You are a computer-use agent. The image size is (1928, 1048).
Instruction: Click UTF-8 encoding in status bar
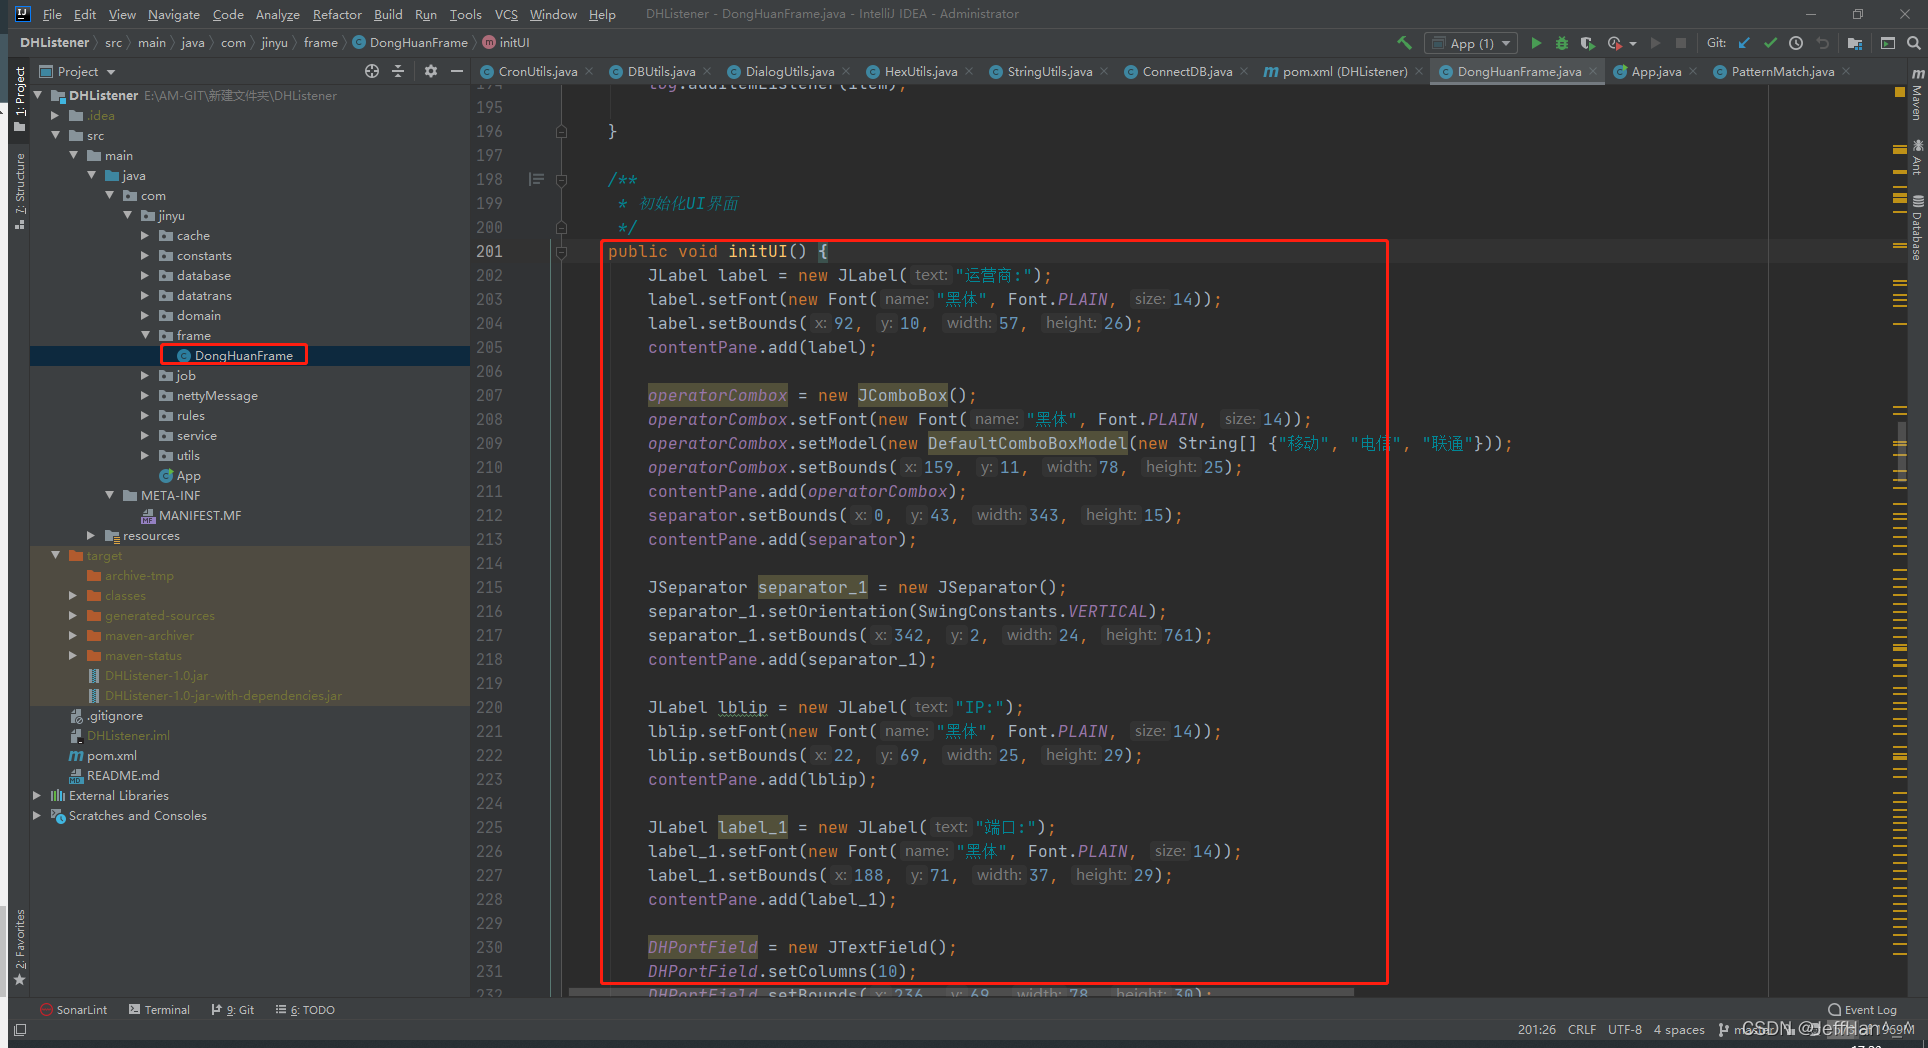click(1624, 1029)
